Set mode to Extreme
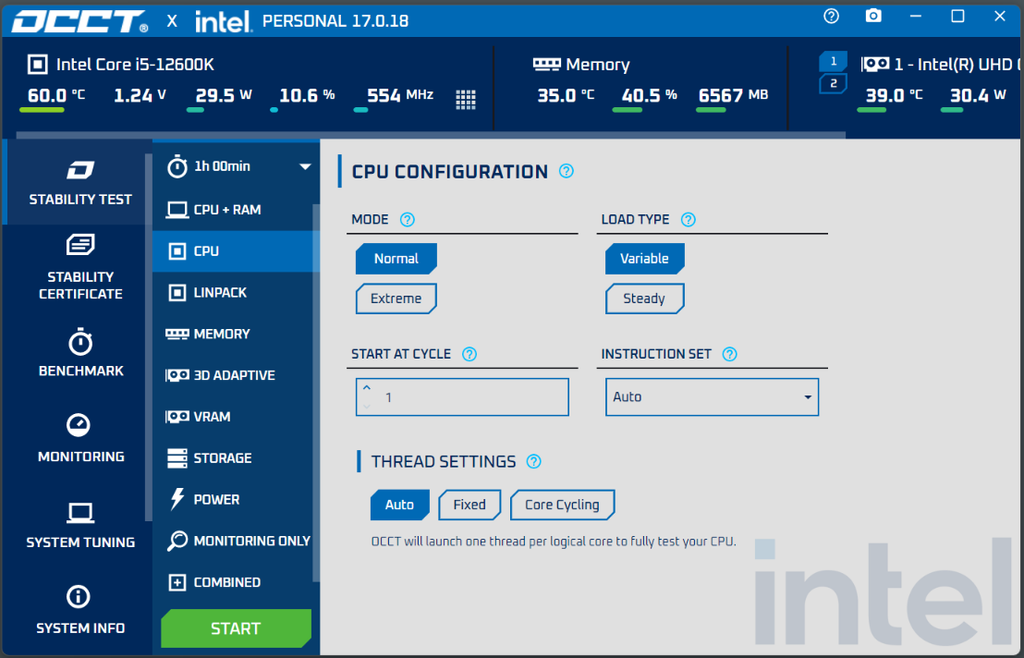The height and width of the screenshot is (658, 1024). (x=396, y=298)
